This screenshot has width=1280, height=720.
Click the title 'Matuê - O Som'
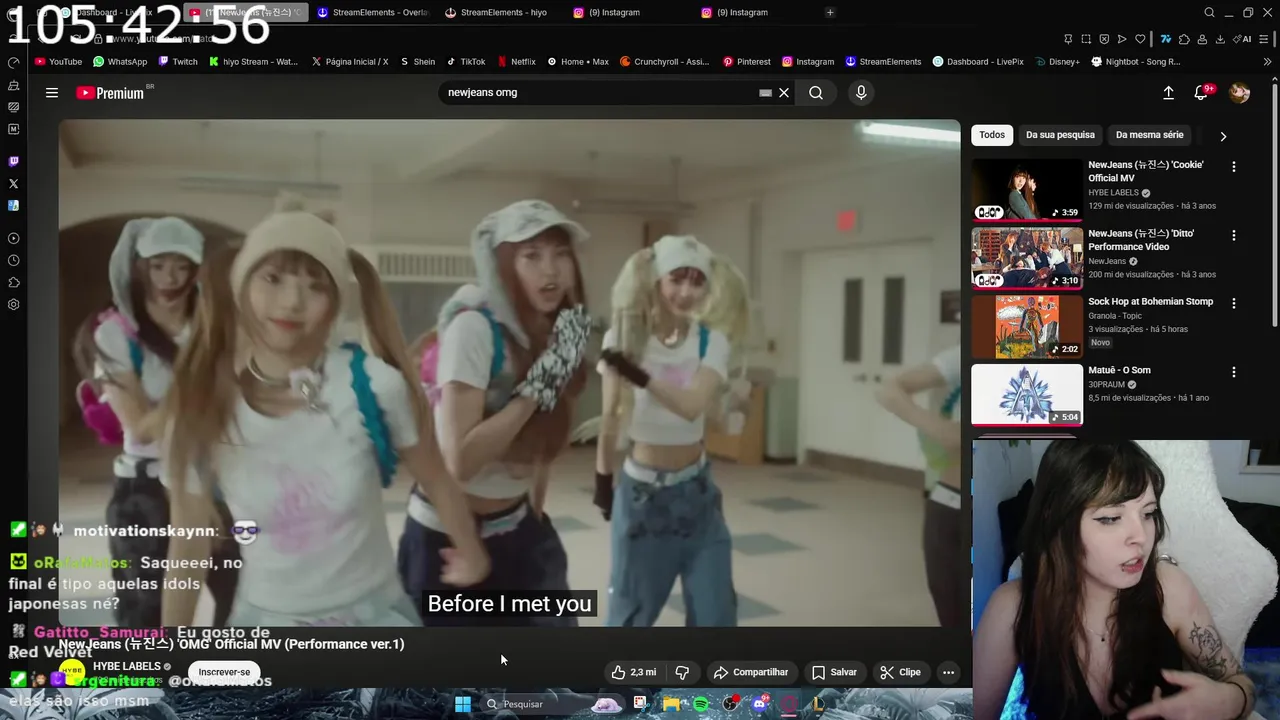(1119, 370)
